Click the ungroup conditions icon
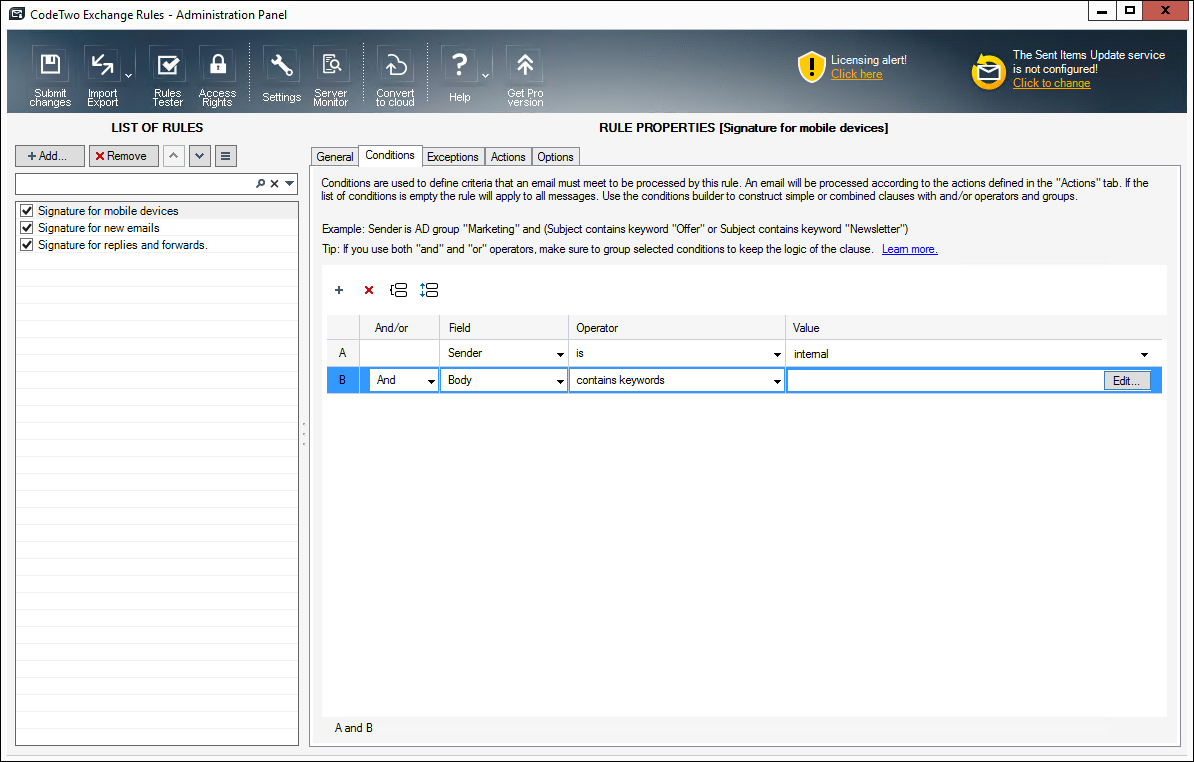The width and height of the screenshot is (1194, 762). click(429, 290)
